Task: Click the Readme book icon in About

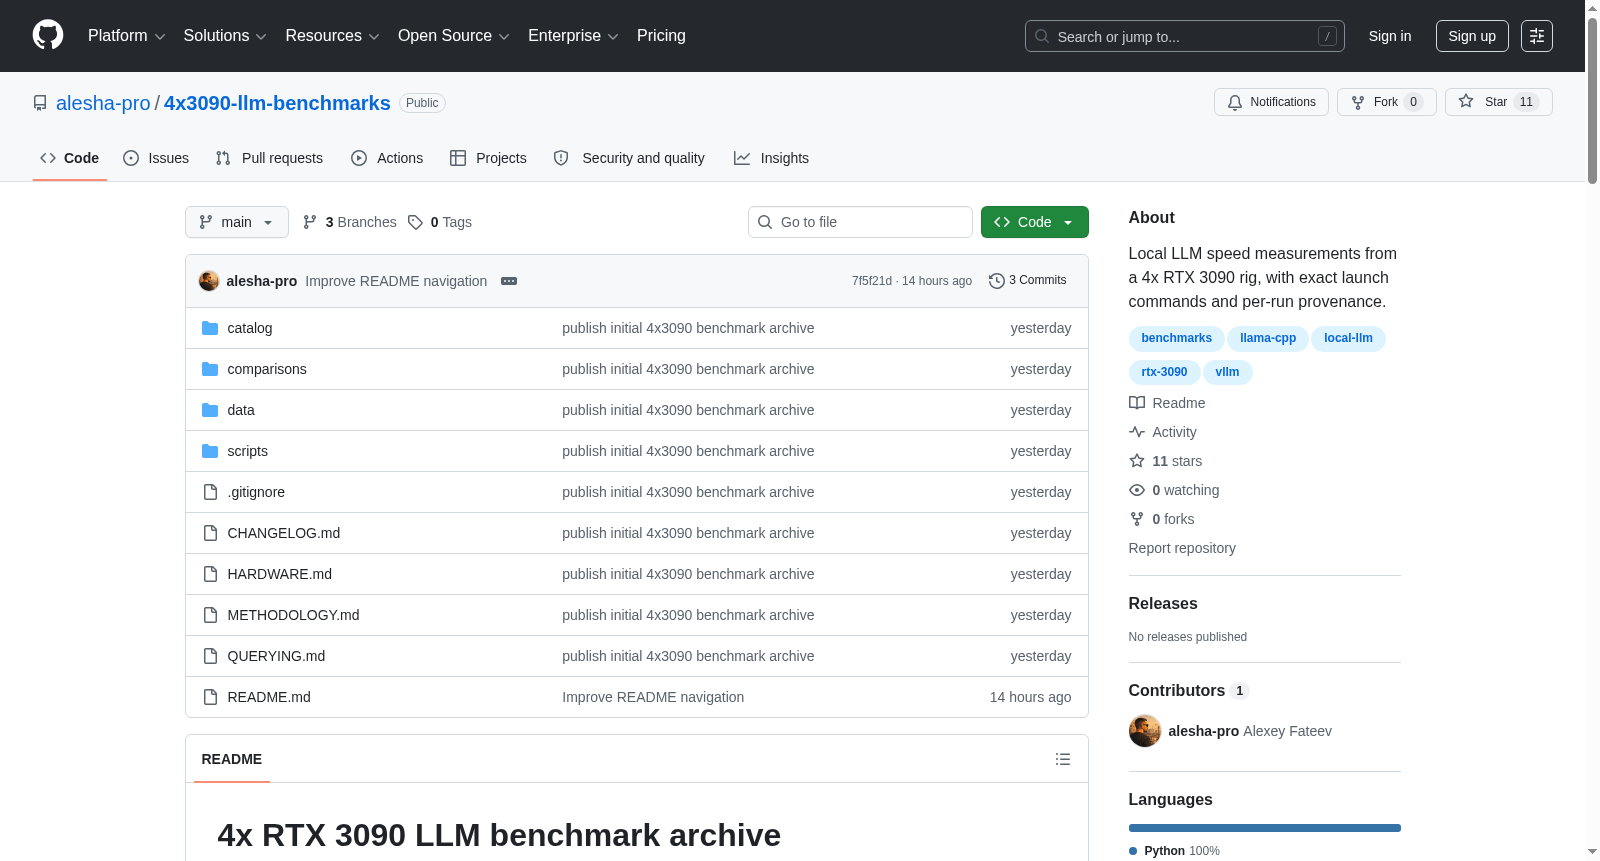Action: (1137, 403)
